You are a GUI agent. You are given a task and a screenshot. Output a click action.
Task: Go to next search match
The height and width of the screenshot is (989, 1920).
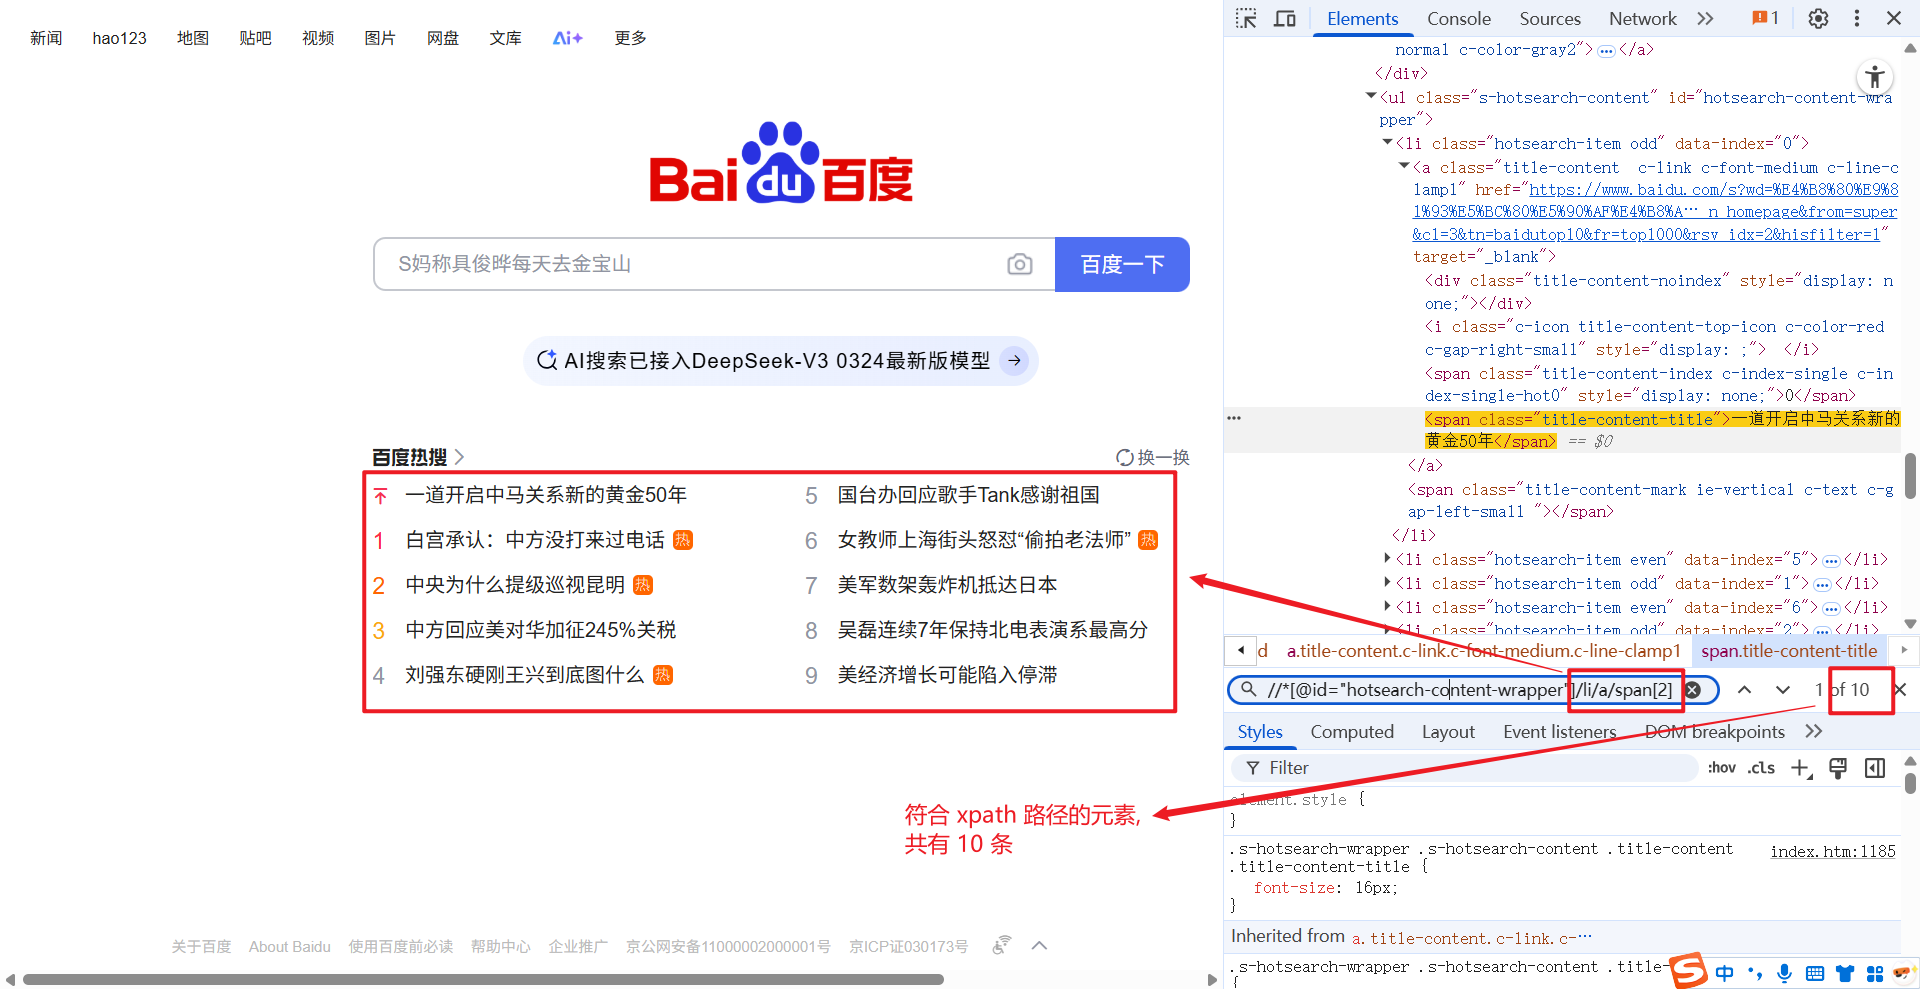click(x=1783, y=690)
